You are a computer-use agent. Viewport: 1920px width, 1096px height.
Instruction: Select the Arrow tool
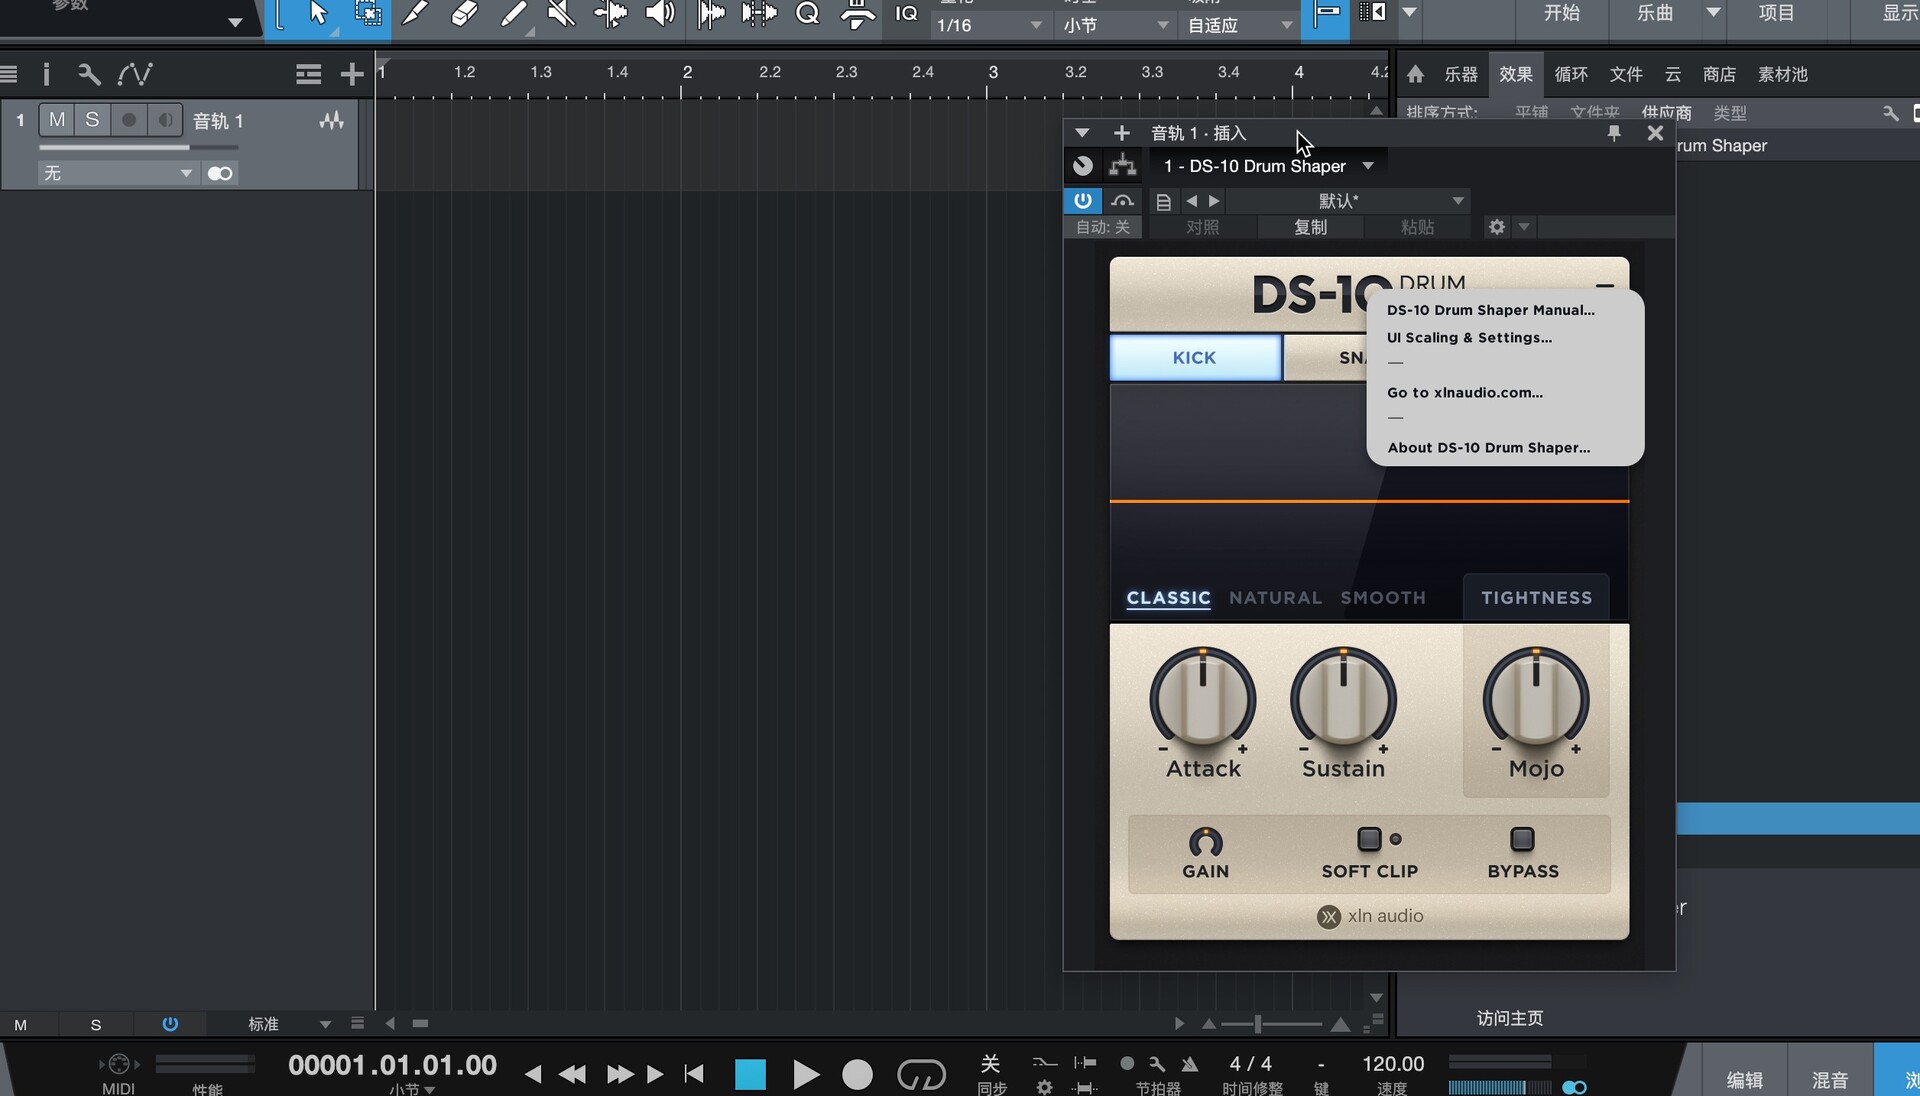click(318, 13)
